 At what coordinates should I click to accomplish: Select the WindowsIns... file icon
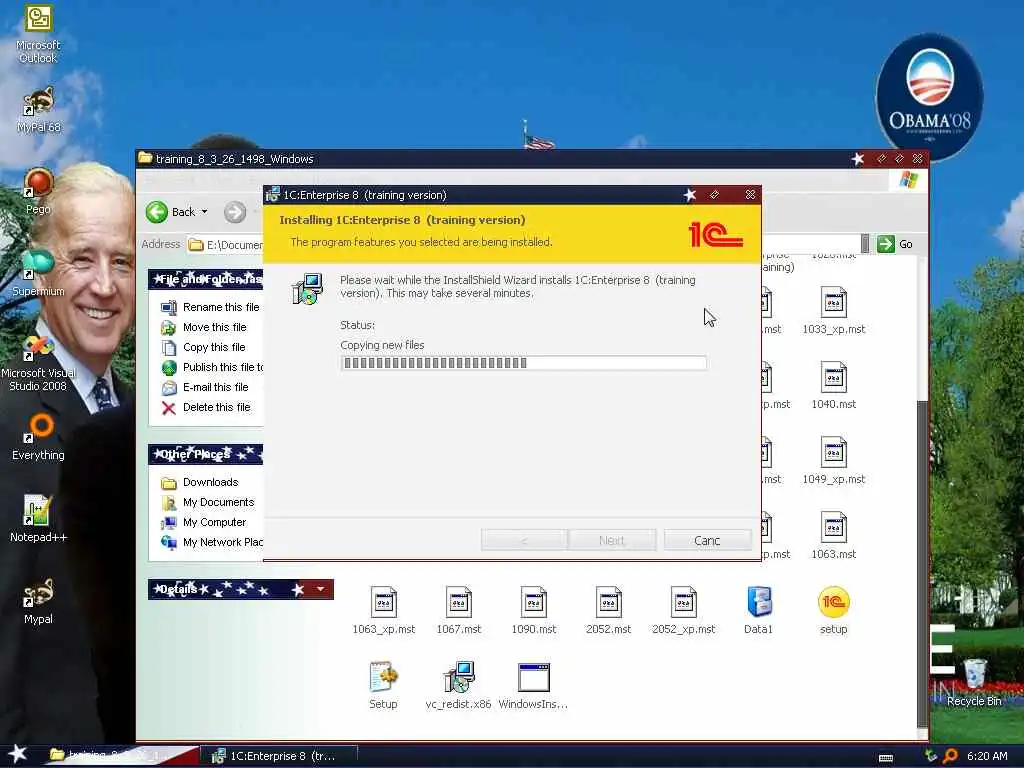tap(534, 686)
